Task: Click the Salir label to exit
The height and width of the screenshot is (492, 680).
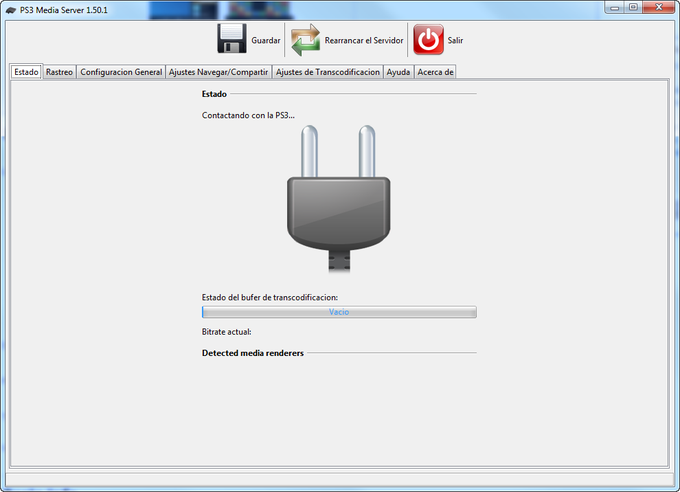Action: [x=455, y=40]
